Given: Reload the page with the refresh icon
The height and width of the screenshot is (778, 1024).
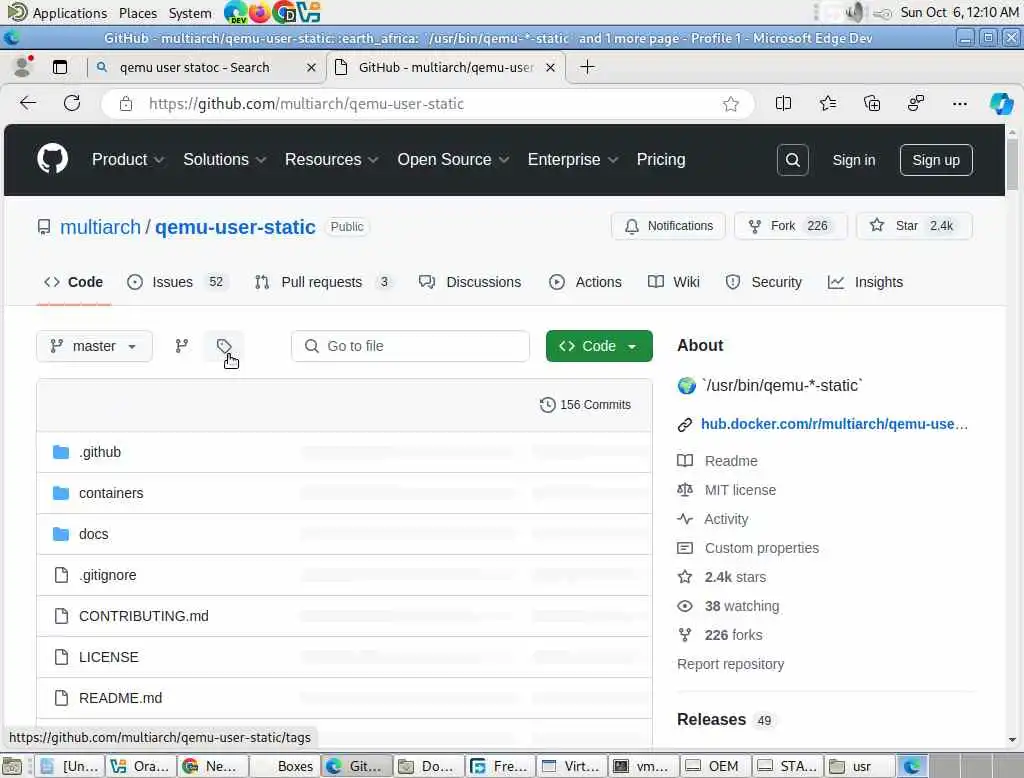Looking at the screenshot, I should 72,103.
